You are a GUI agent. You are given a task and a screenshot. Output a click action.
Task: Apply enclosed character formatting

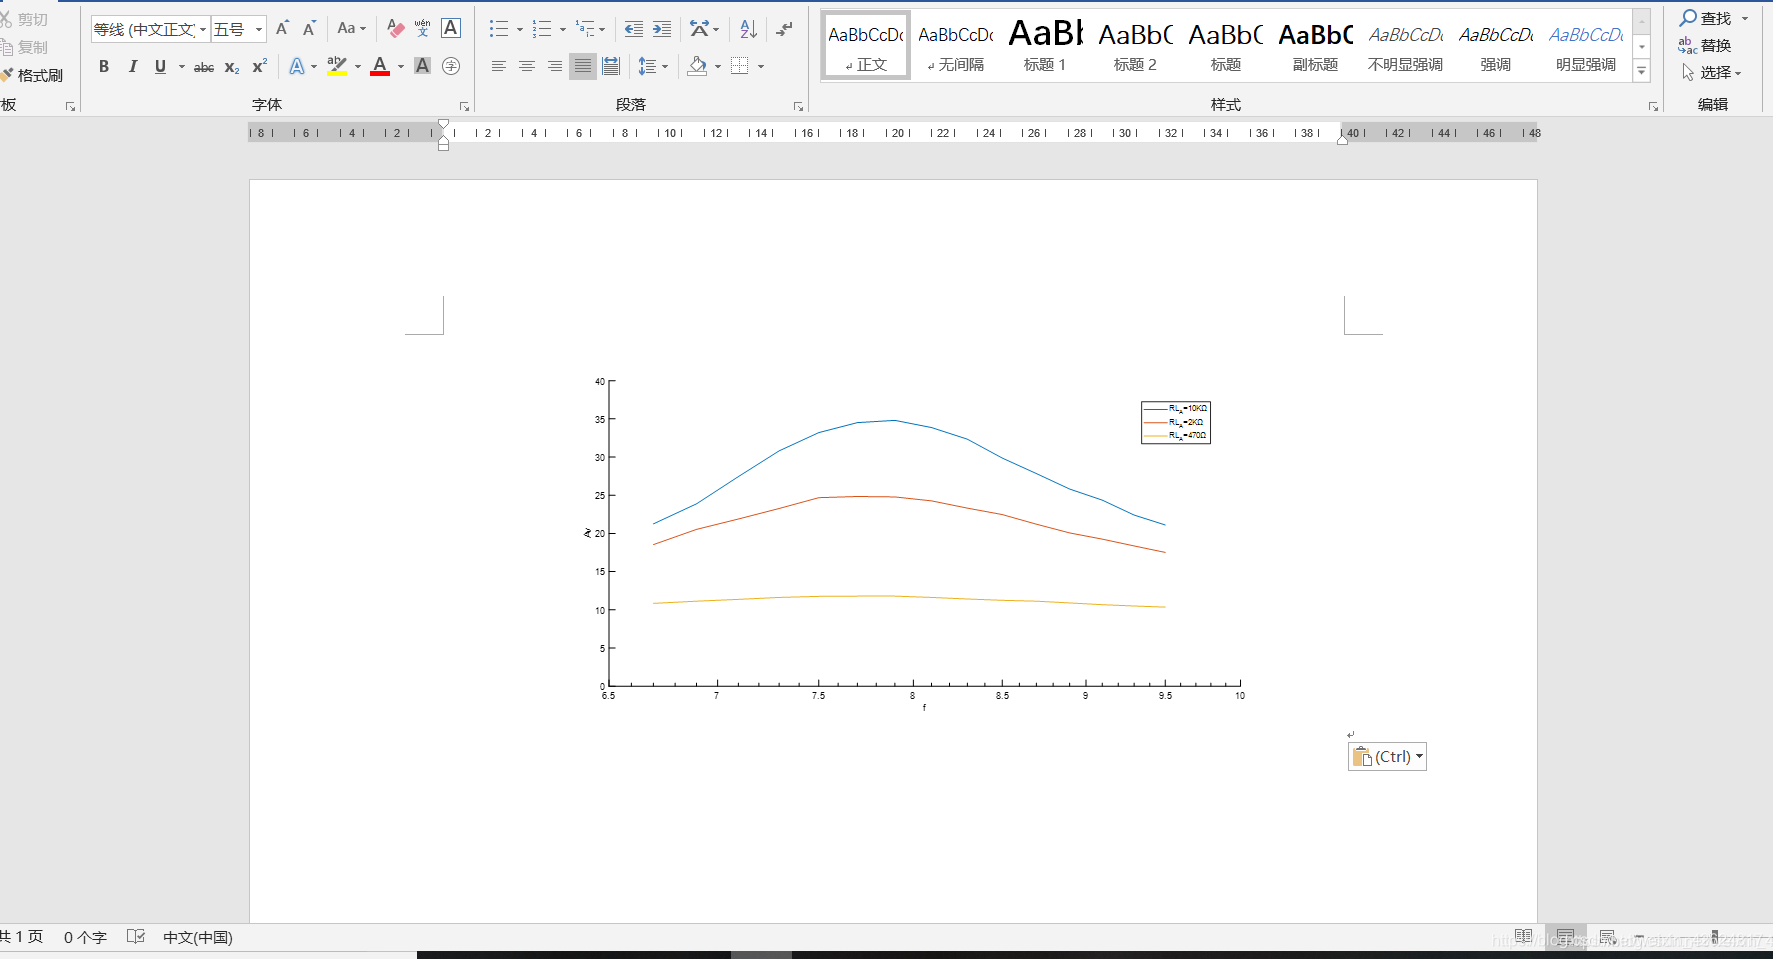(x=451, y=67)
